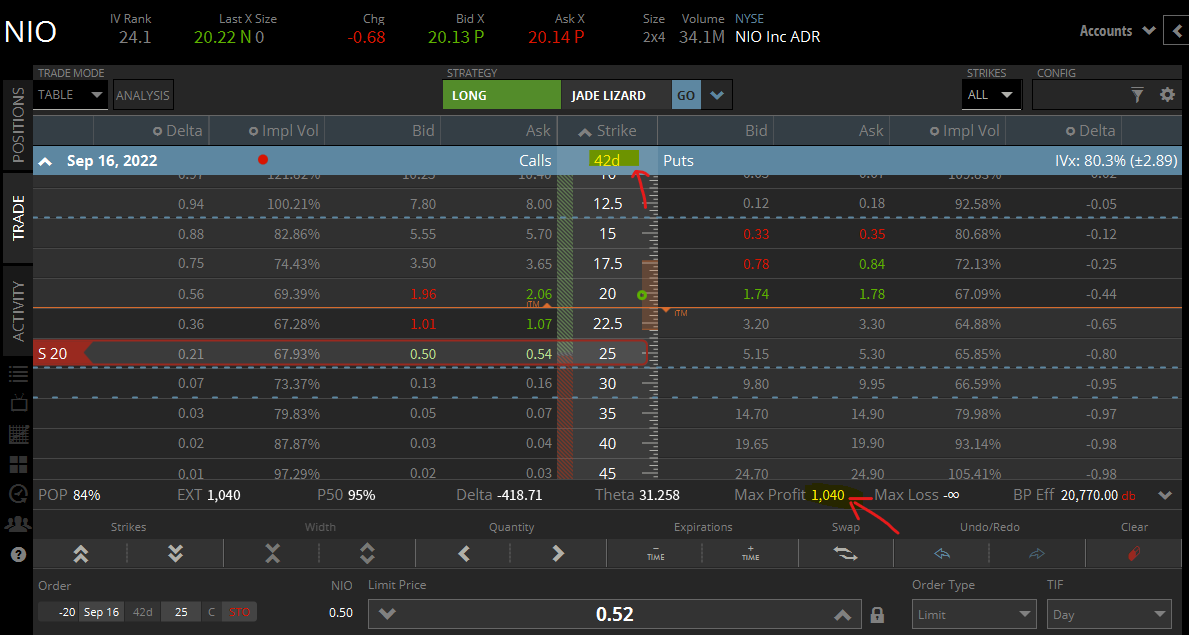1189x635 pixels.
Task: Open the people follow icon in sidebar
Action: point(19,523)
